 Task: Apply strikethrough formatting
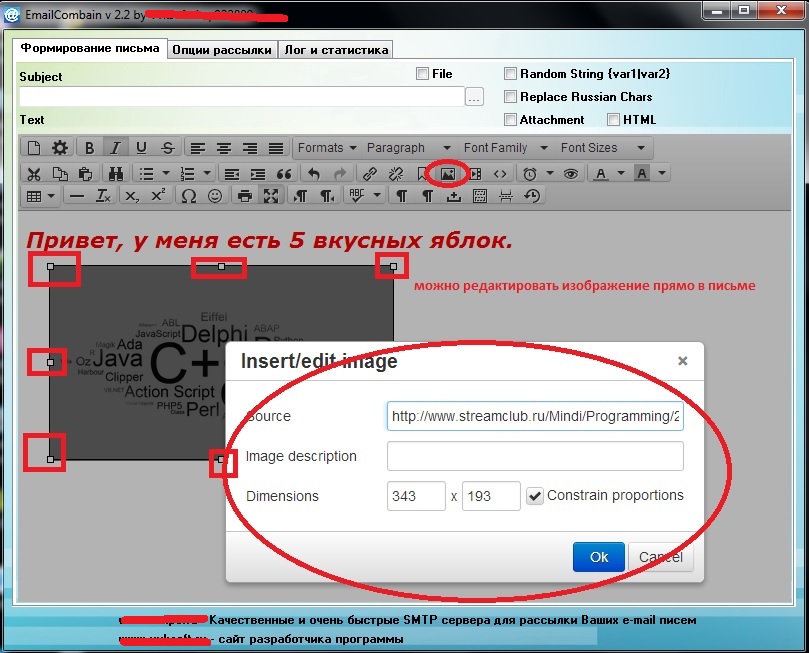click(167, 148)
